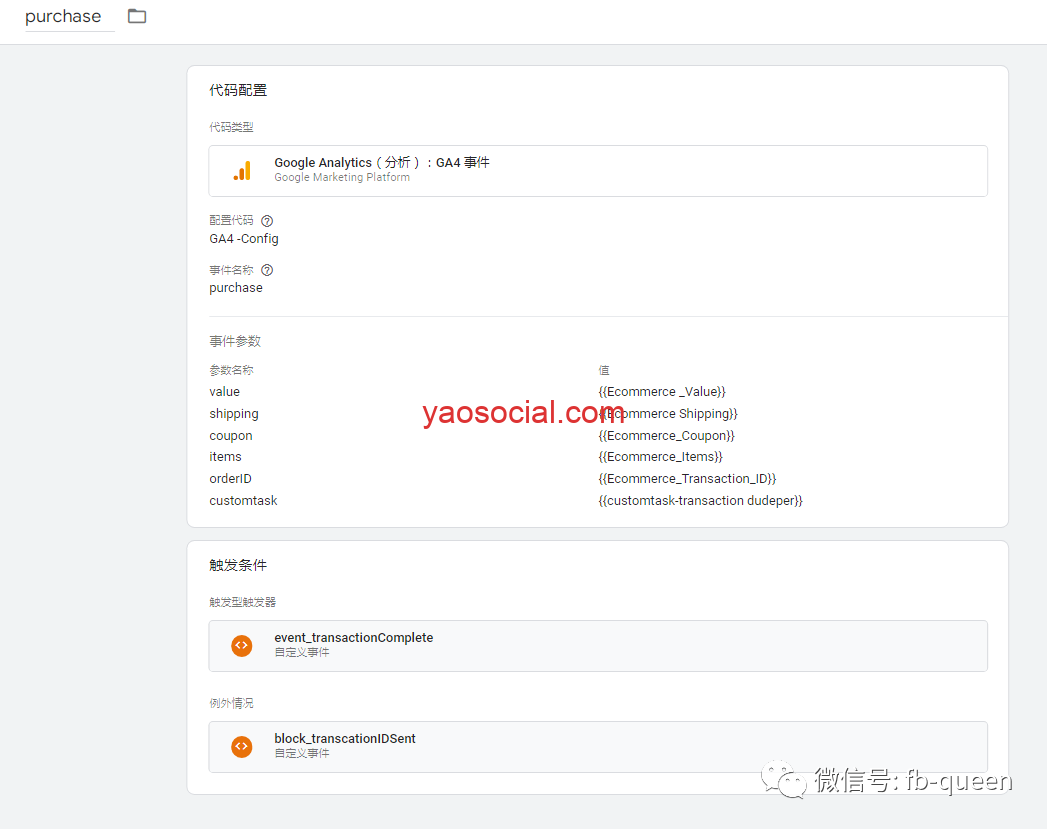Click the event_transactionComplete trigger icon
Screen dimensions: 1047x829
click(242, 645)
